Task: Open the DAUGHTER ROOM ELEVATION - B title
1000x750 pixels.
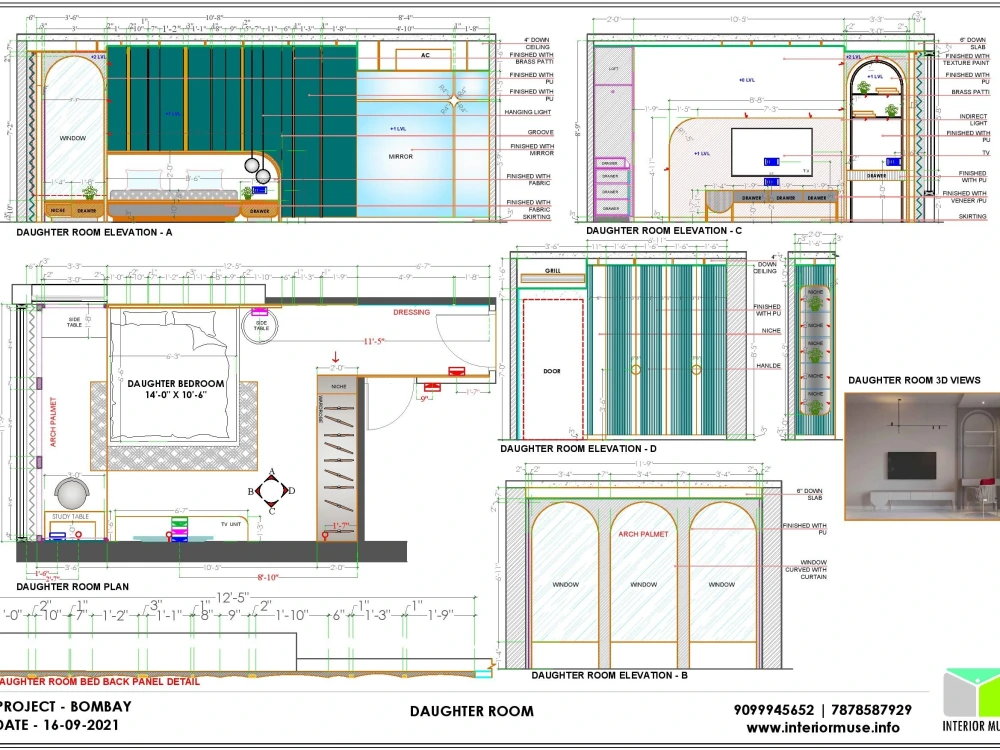Action: tap(610, 675)
